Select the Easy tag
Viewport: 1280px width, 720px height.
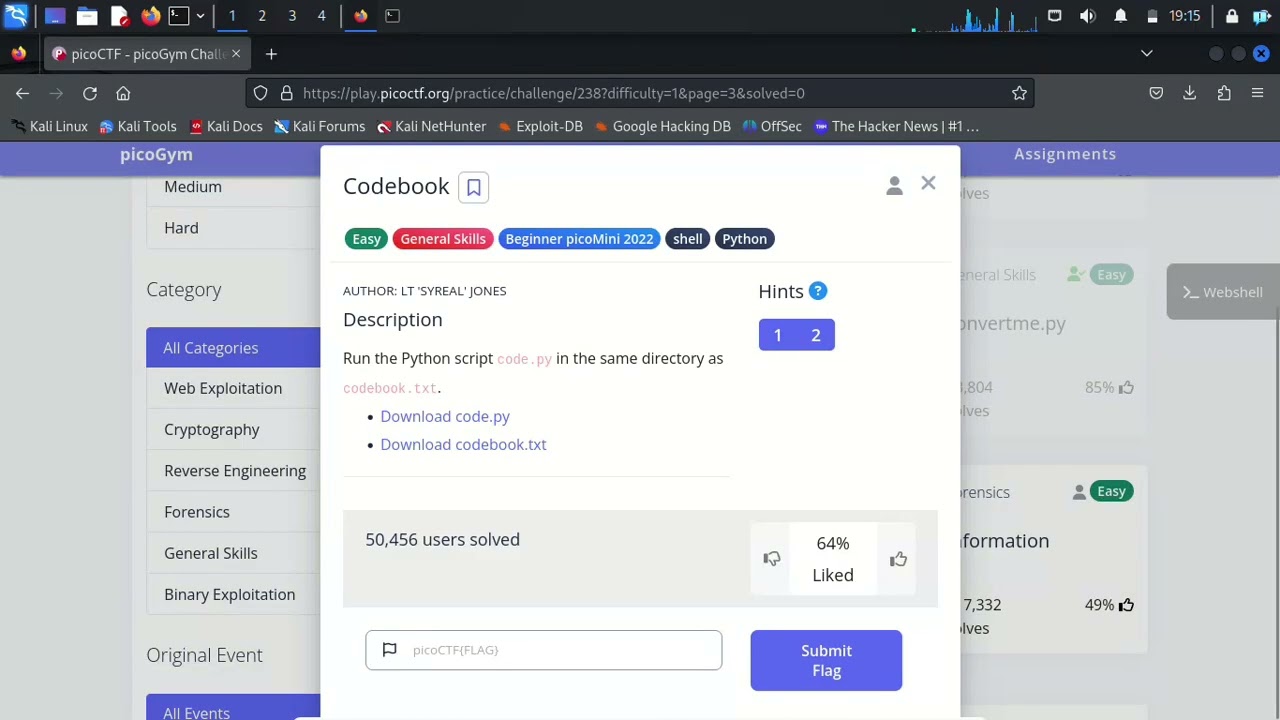click(366, 239)
